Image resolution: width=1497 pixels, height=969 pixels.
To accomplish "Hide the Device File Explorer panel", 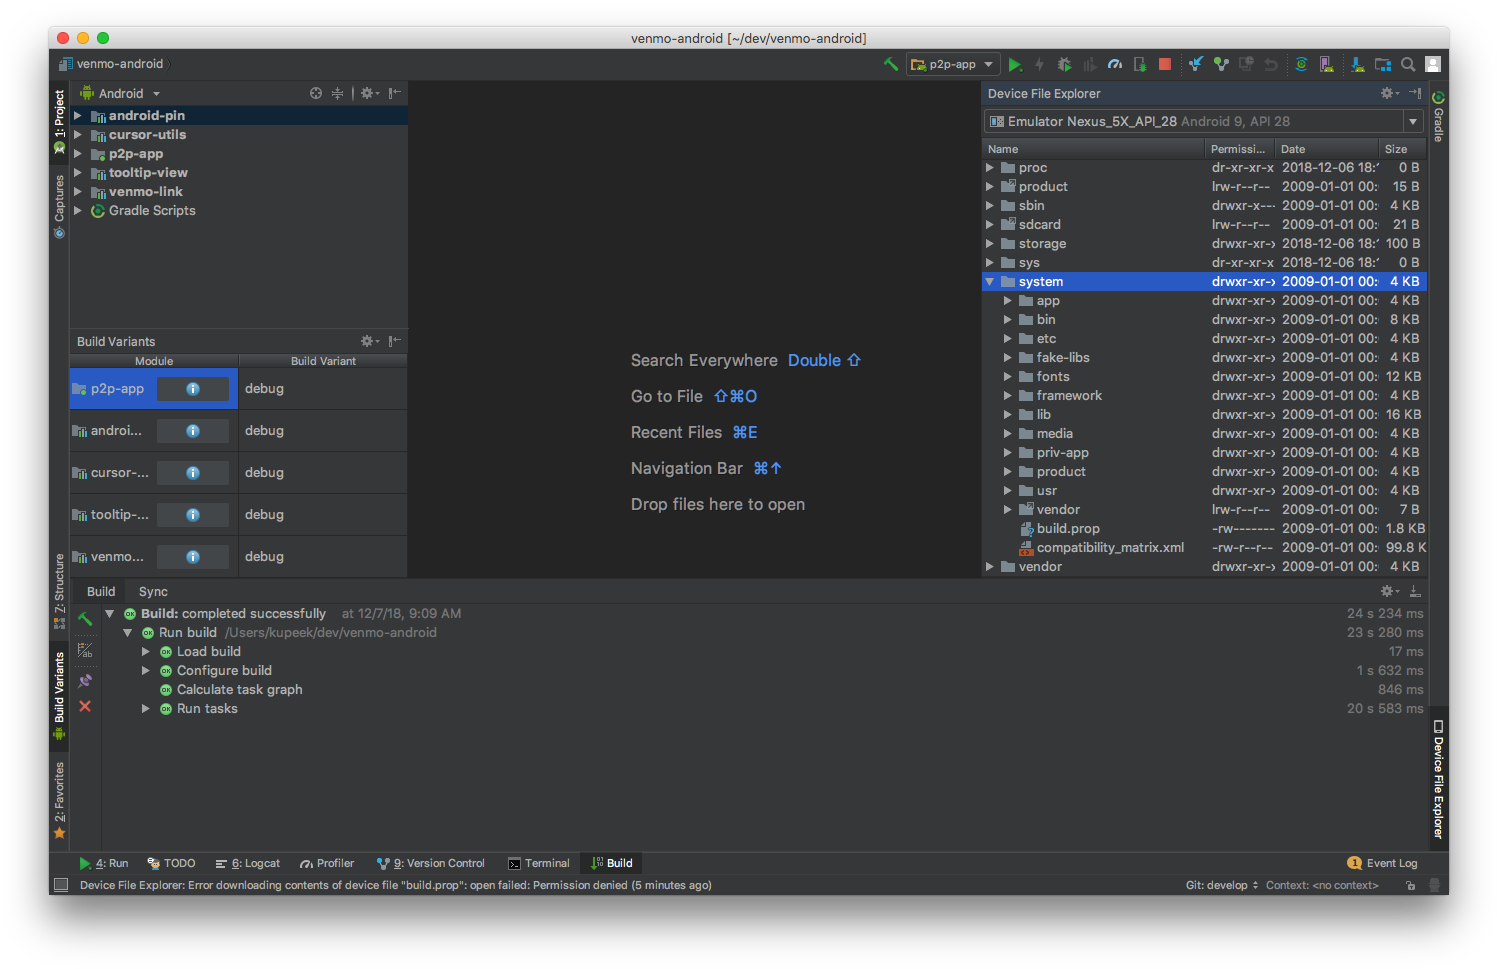I will pos(1415,93).
